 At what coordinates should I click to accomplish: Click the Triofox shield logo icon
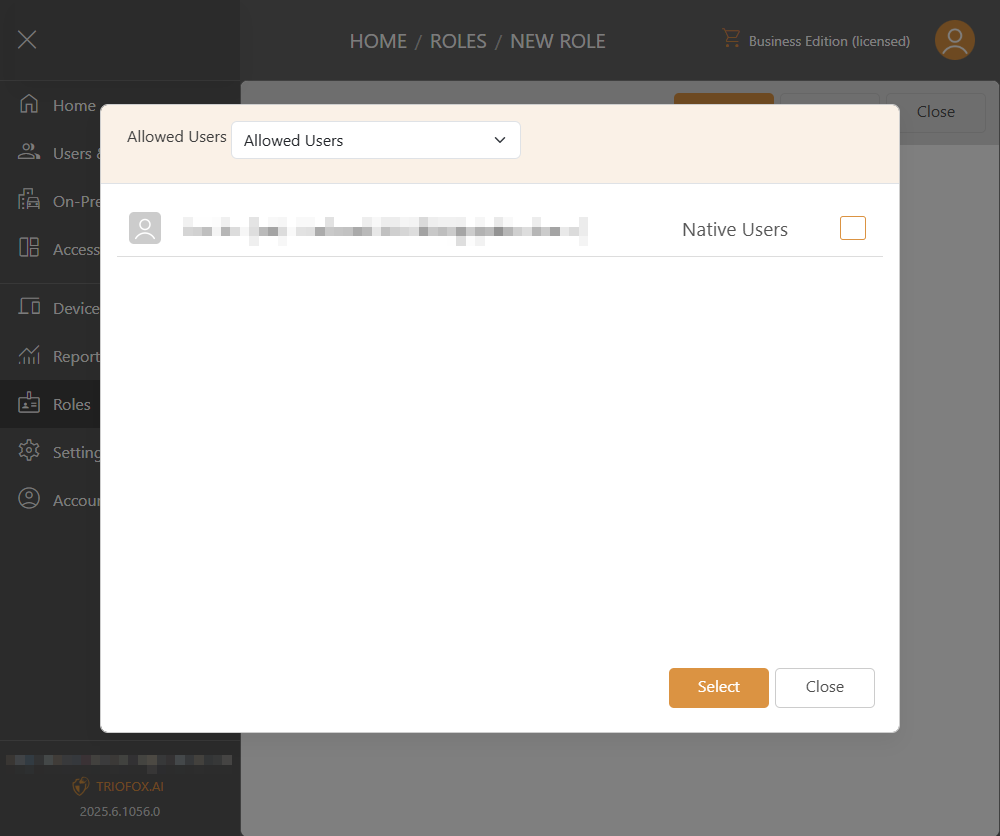[x=80, y=786]
